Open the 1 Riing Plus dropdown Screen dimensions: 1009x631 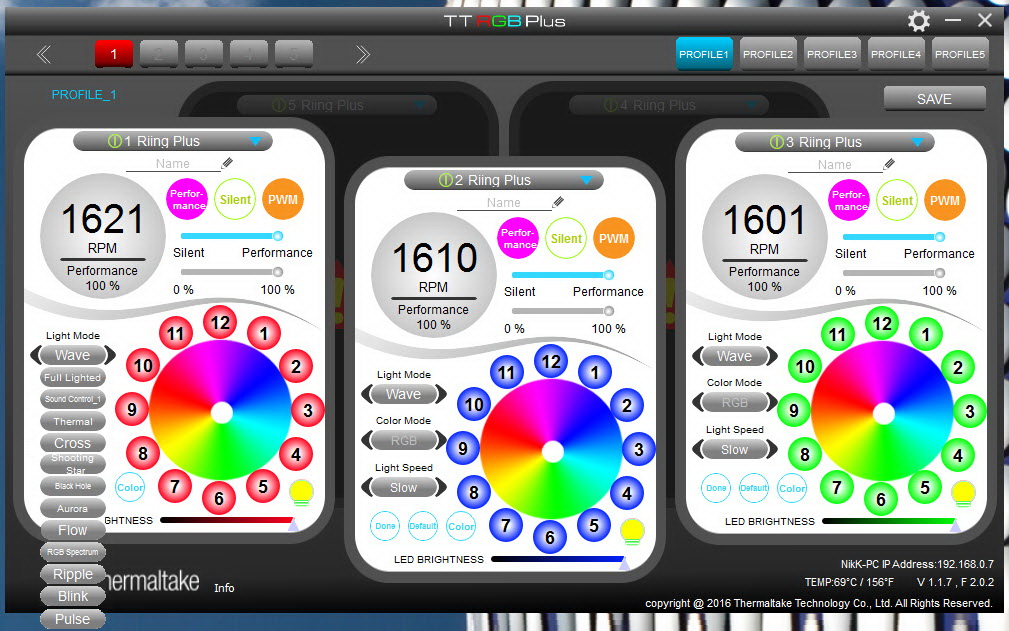(172, 141)
